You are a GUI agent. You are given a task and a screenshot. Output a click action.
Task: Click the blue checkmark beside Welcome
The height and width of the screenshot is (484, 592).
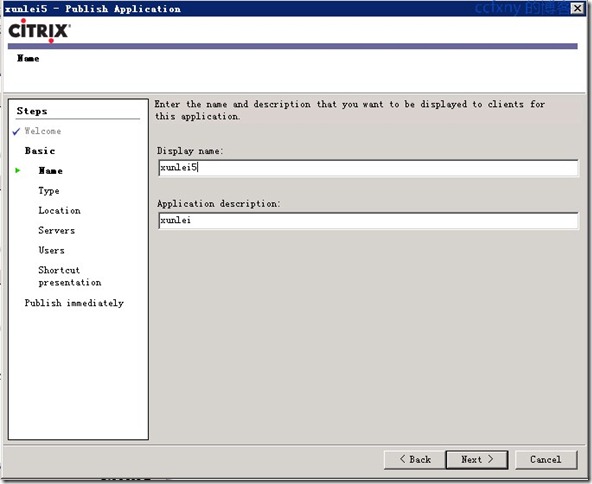click(16, 131)
